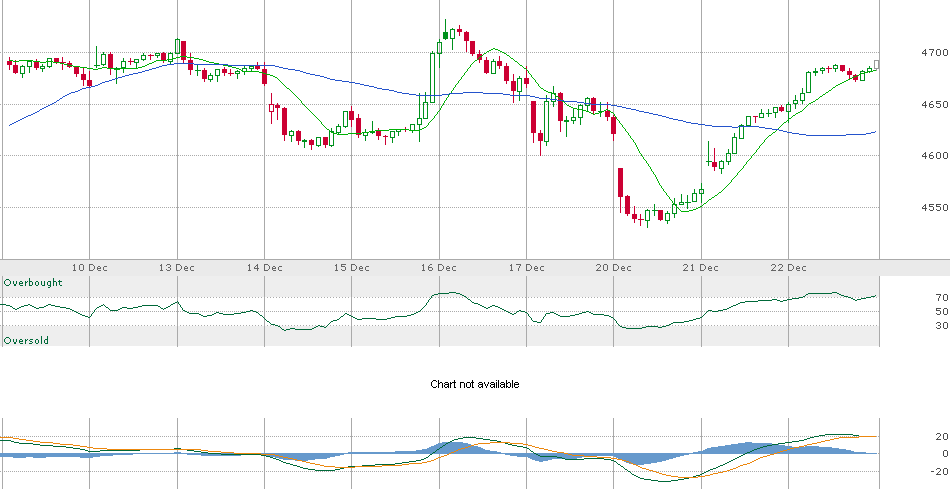Click the 14 Dec date label
The height and width of the screenshot is (489, 950).
point(265,267)
